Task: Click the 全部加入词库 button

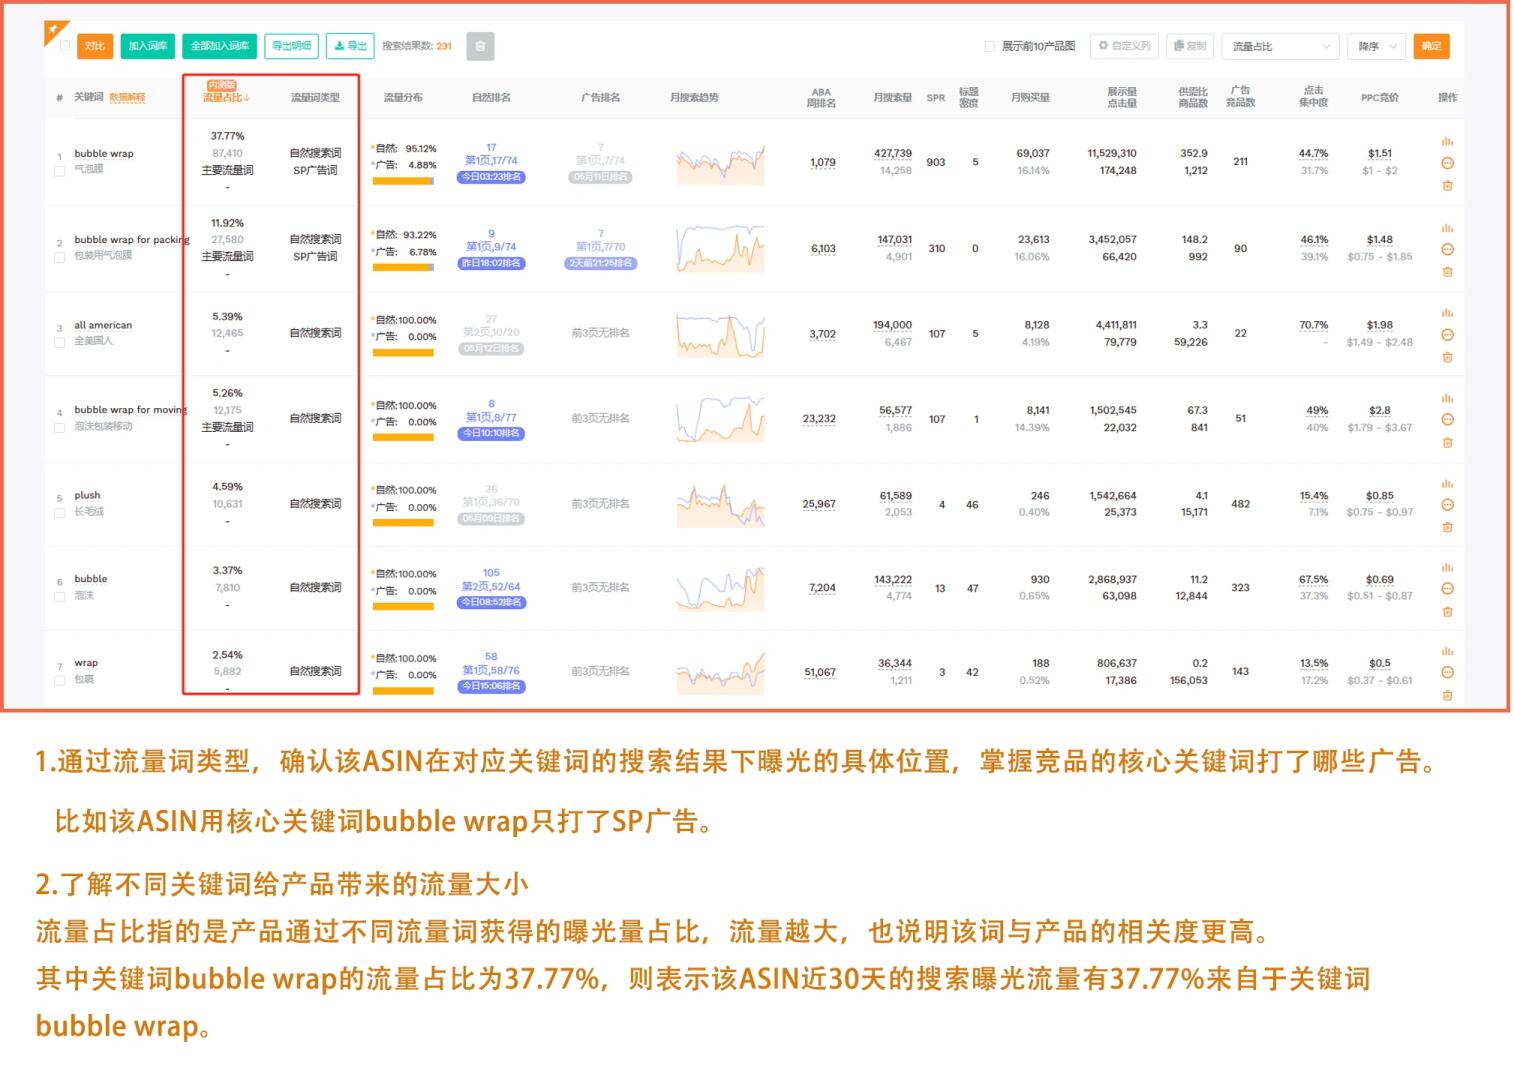Action: tap(220, 46)
